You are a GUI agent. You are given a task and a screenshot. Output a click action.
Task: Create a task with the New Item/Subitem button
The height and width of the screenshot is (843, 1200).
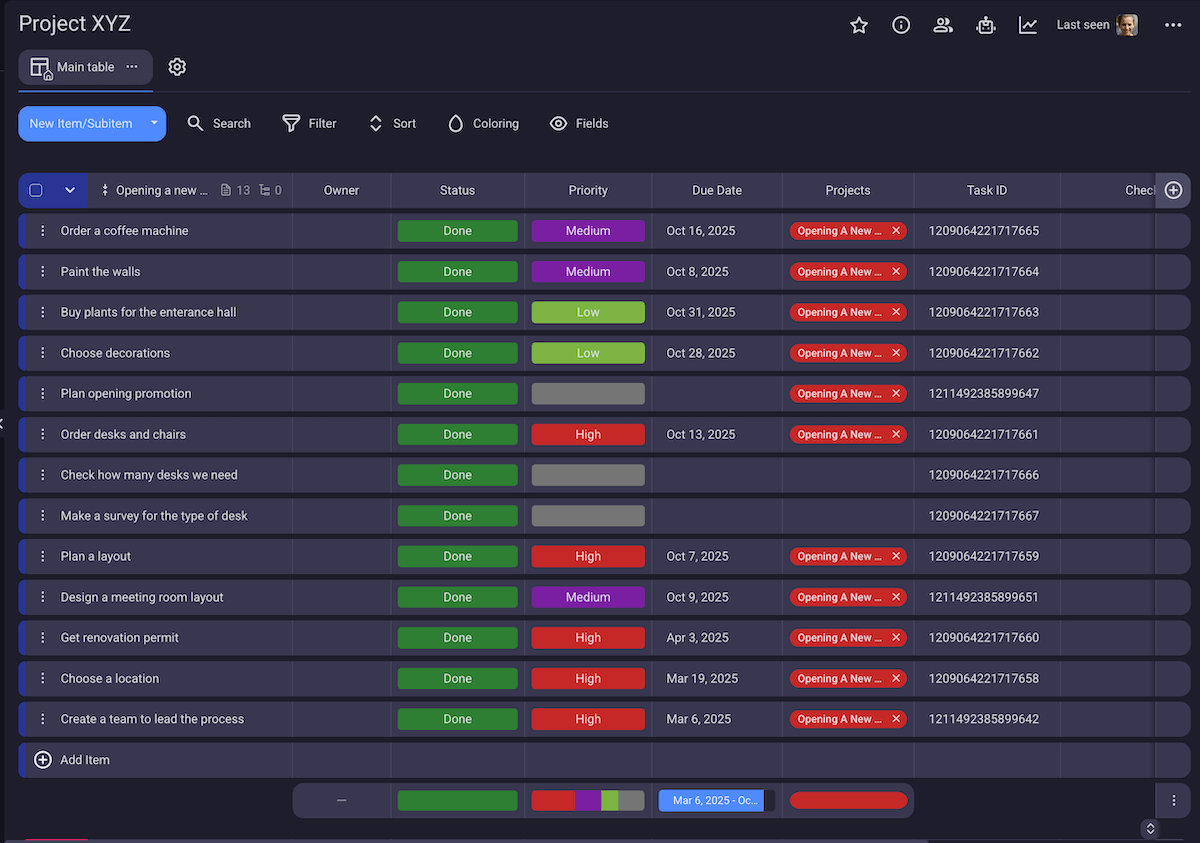click(80, 123)
